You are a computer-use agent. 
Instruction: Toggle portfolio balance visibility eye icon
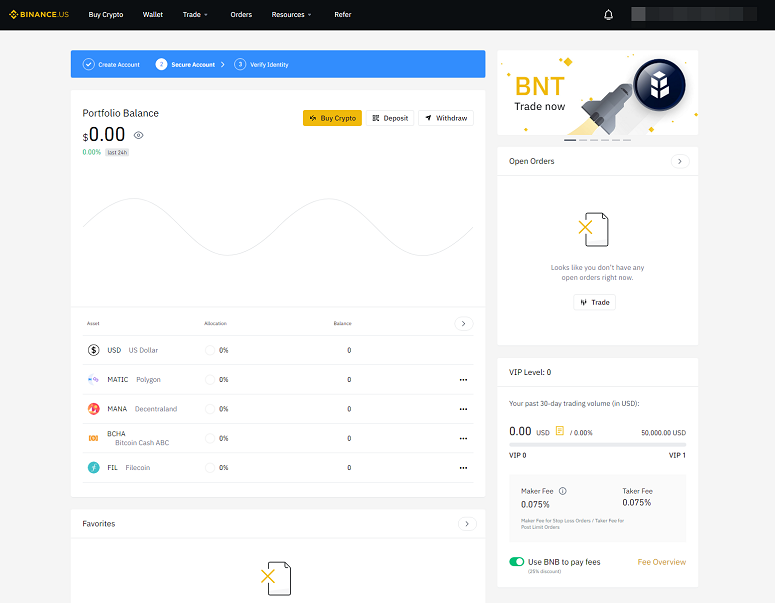click(138, 135)
